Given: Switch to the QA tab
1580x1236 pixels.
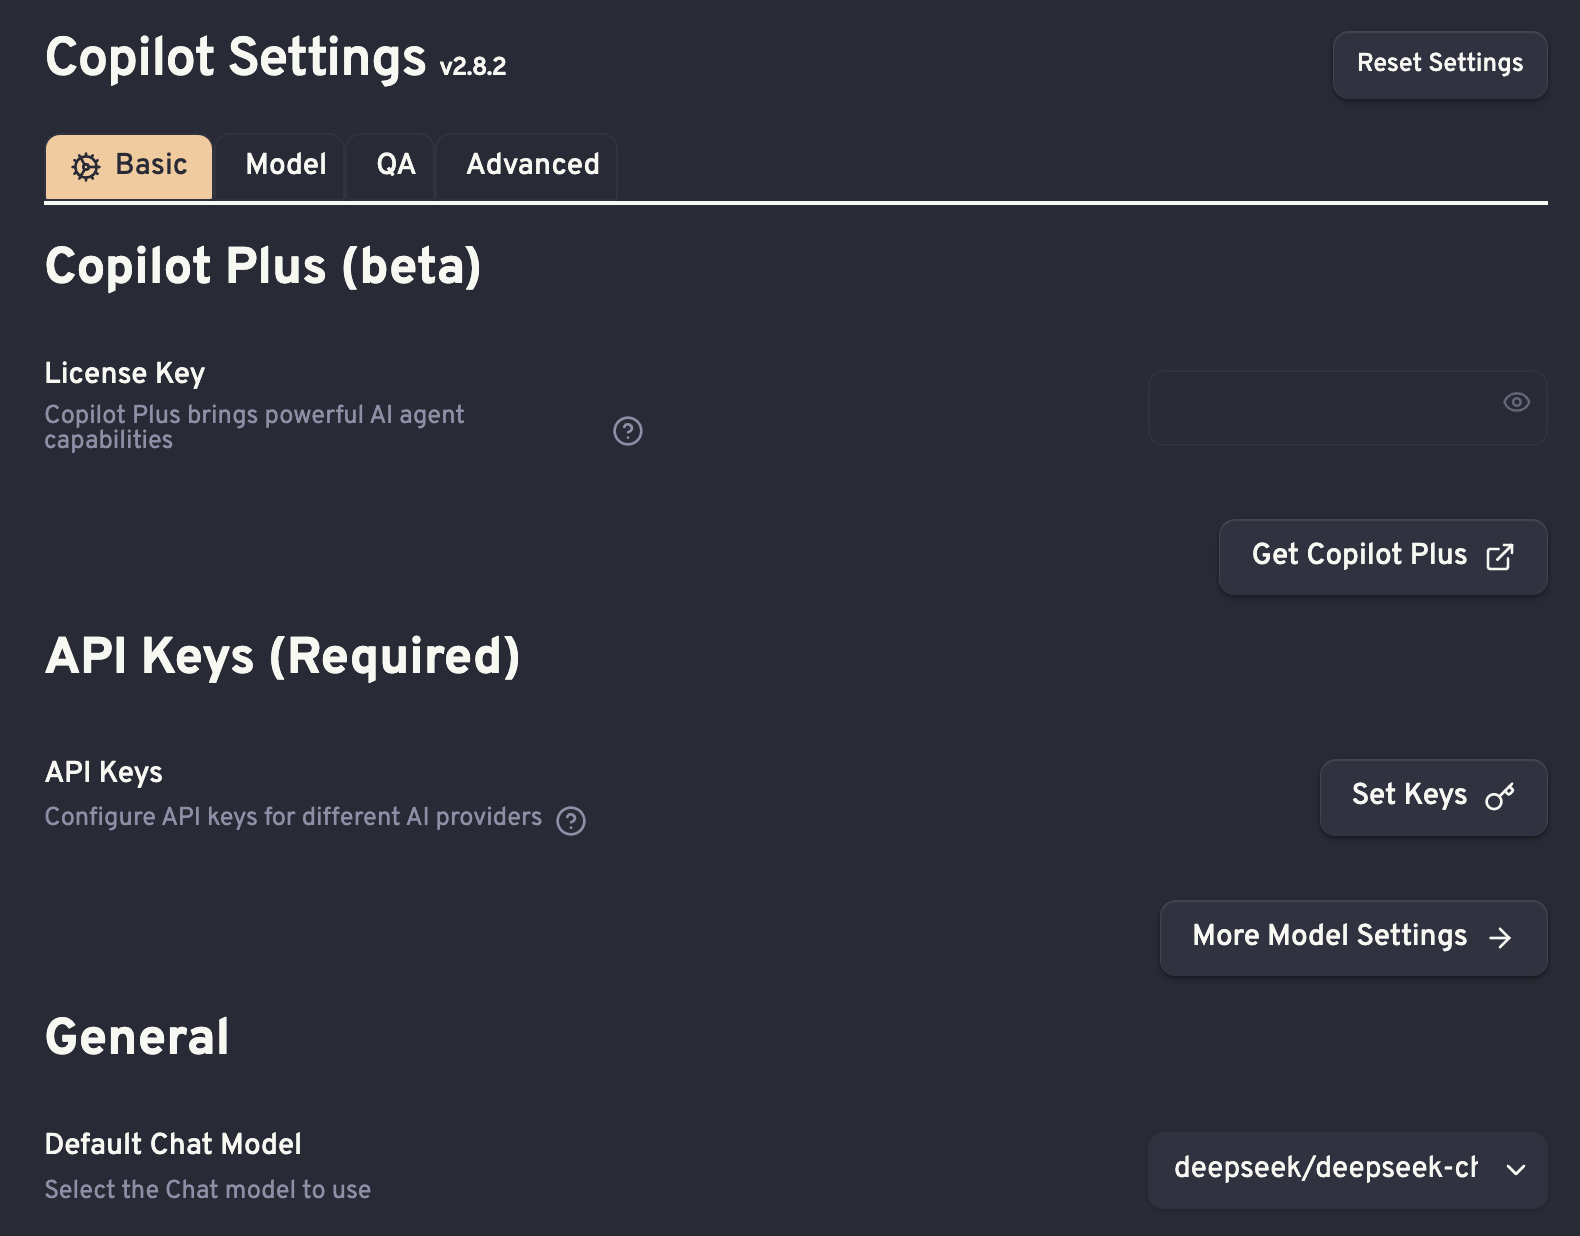Looking at the screenshot, I should [x=396, y=165].
